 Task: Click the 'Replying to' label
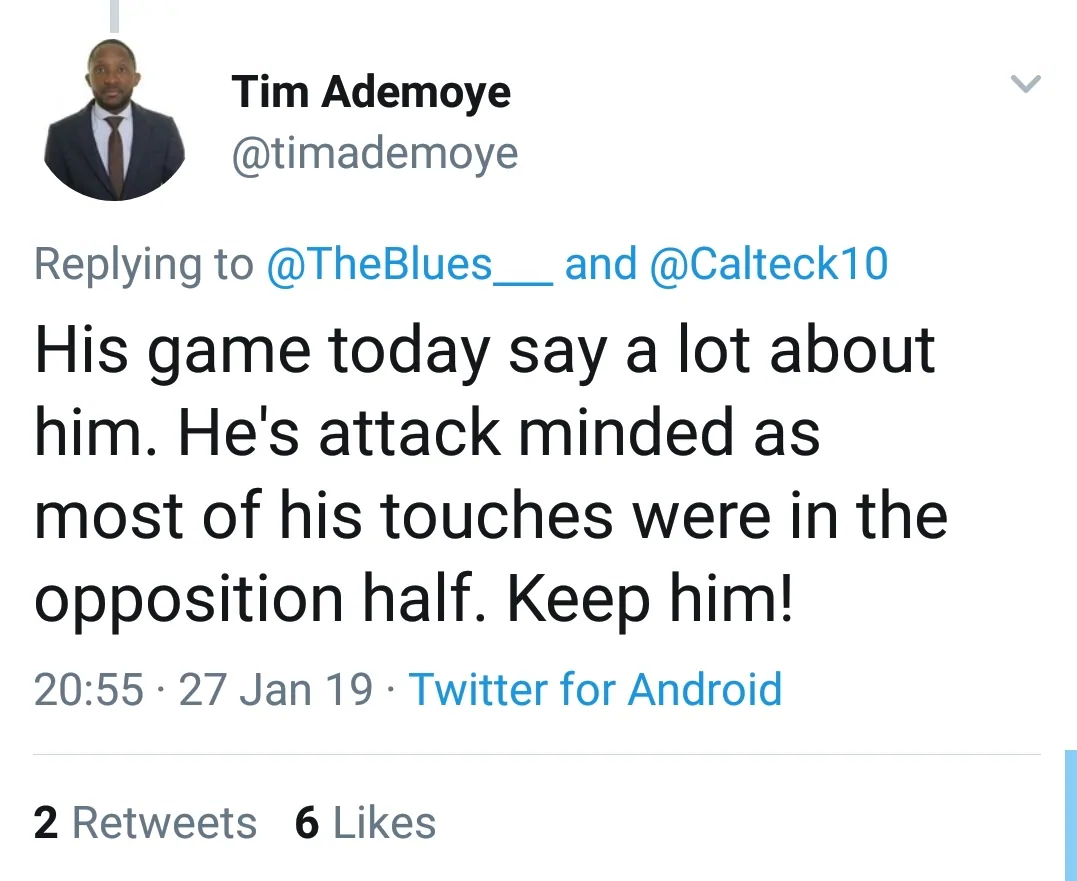click(144, 264)
